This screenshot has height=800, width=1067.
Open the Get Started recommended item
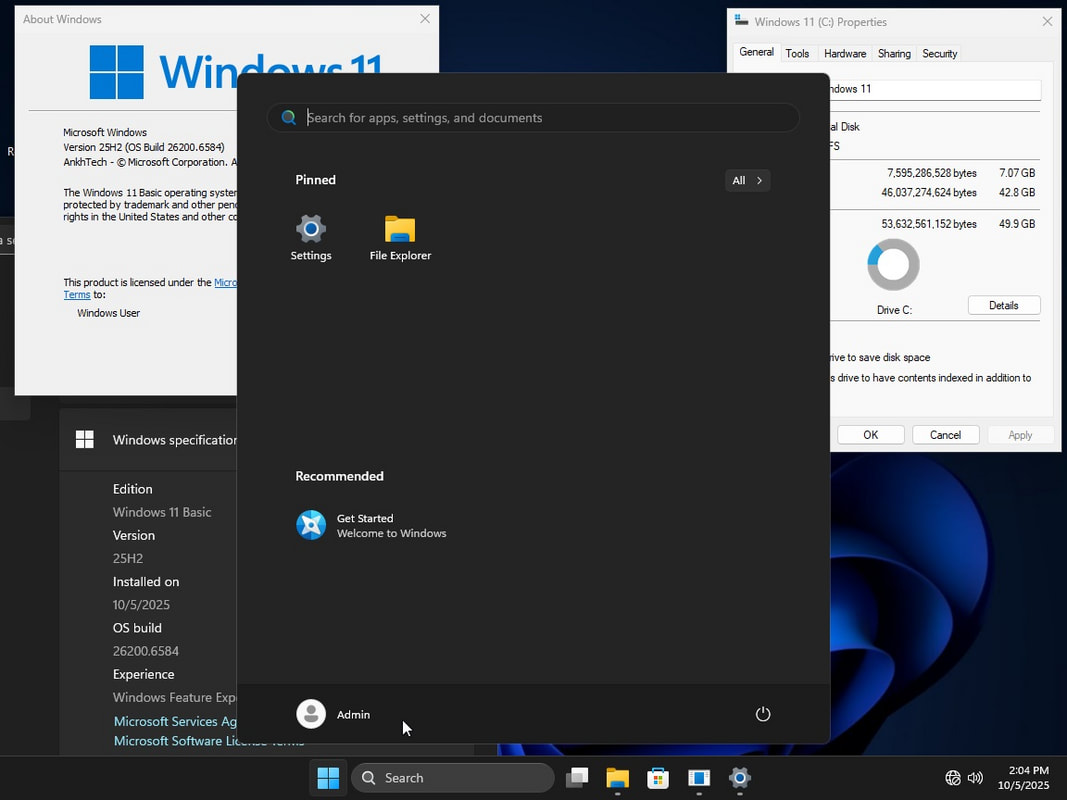(372, 525)
